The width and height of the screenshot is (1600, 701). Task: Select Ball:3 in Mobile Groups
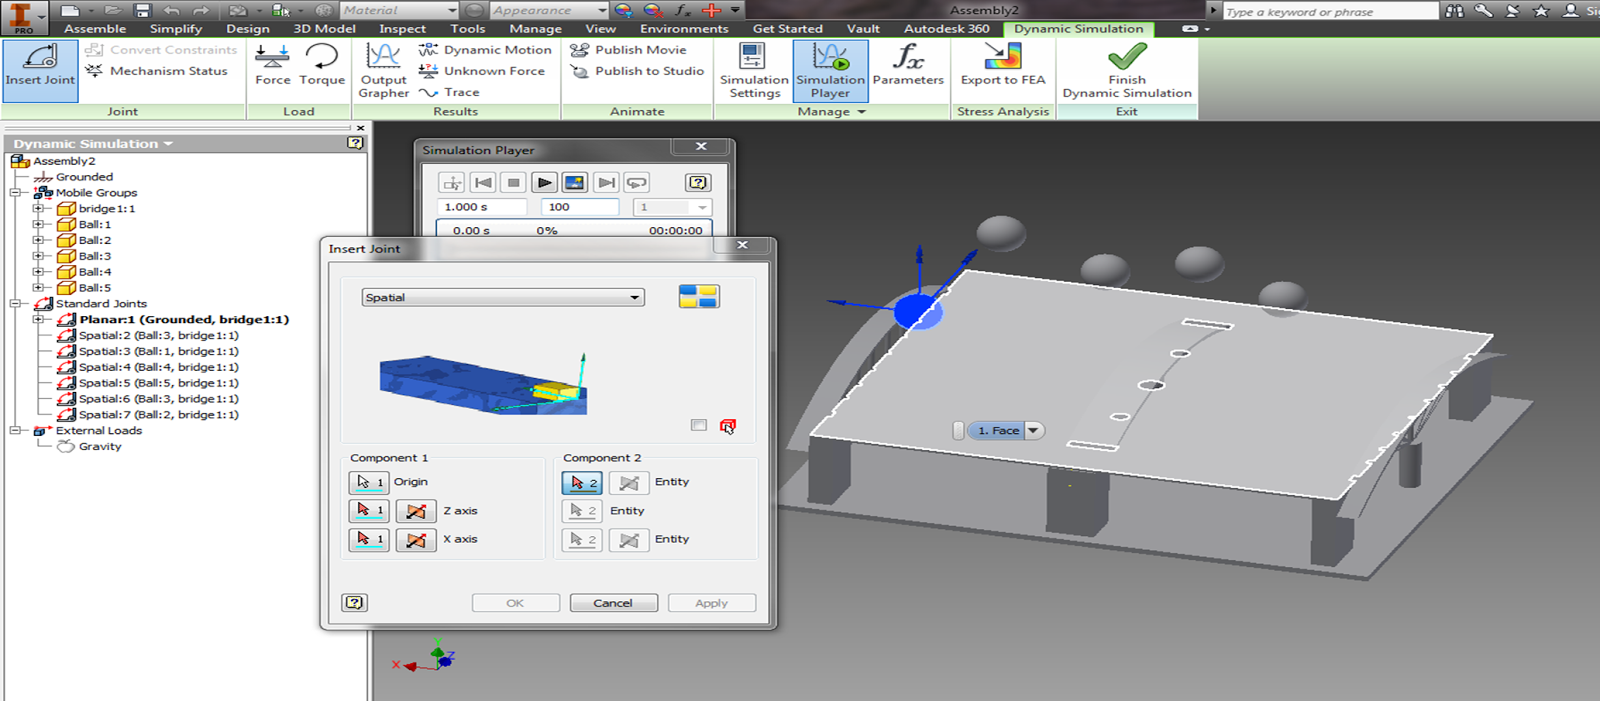click(95, 256)
